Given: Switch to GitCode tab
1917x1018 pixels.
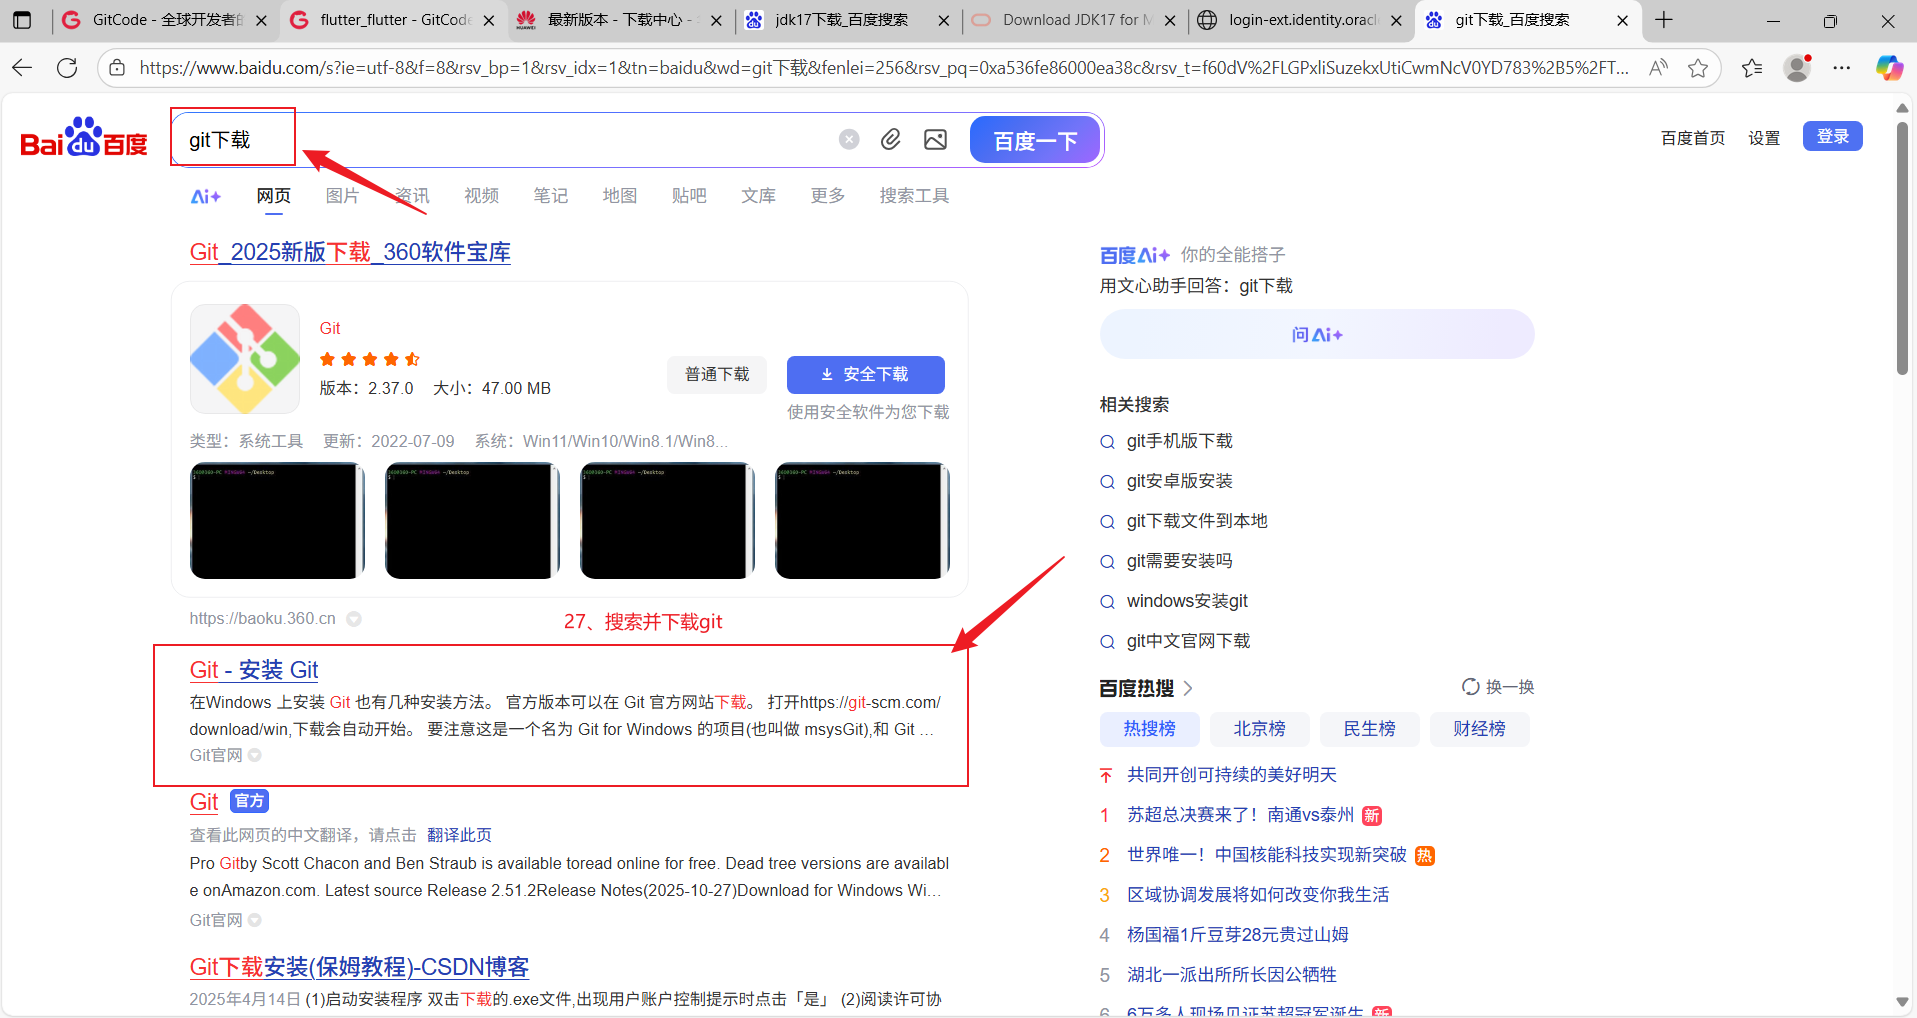Looking at the screenshot, I should tap(155, 20).
